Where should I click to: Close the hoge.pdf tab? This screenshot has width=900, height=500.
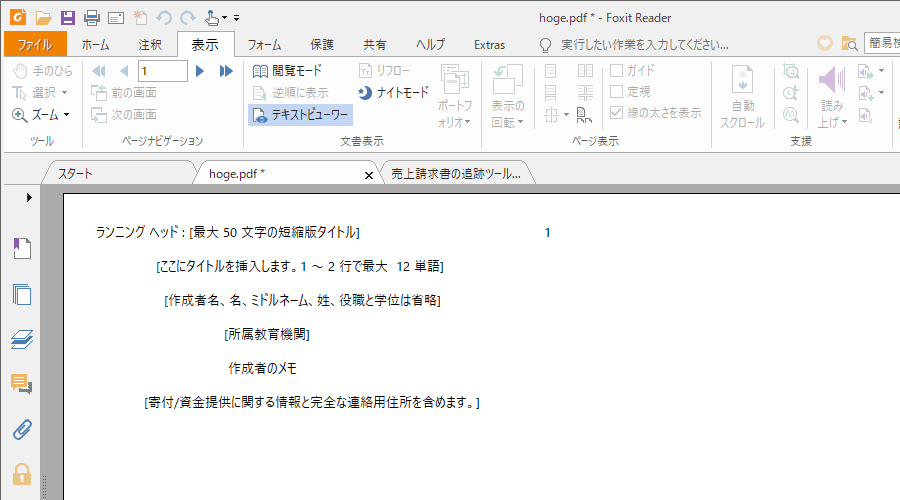click(x=368, y=175)
